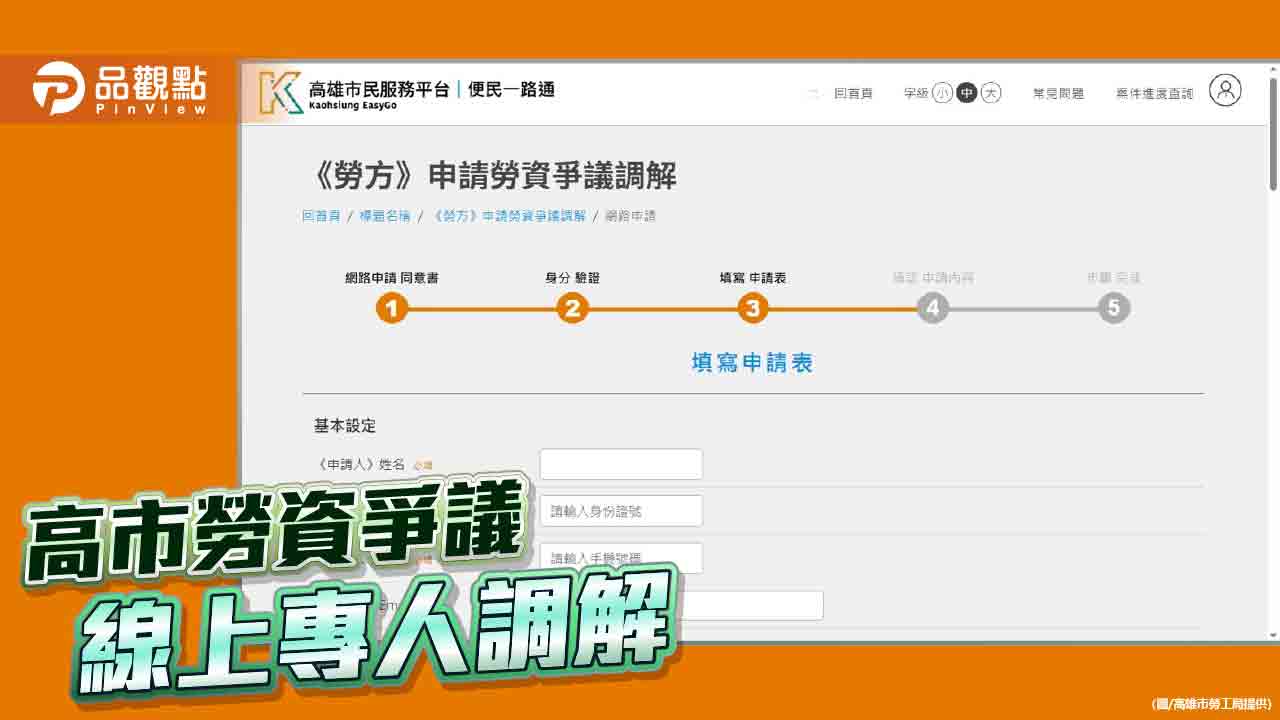Viewport: 1280px width, 720px height.
Task: Focus the 請輸入身份證號 input field
Action: tap(621, 511)
